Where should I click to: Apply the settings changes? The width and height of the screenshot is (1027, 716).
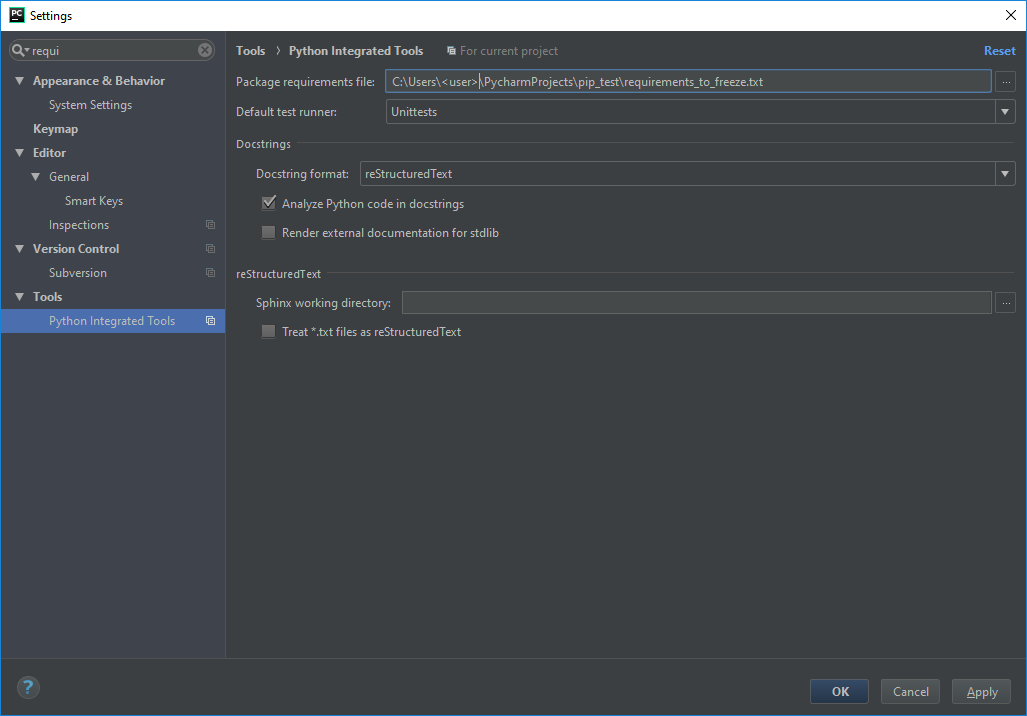[980, 691]
